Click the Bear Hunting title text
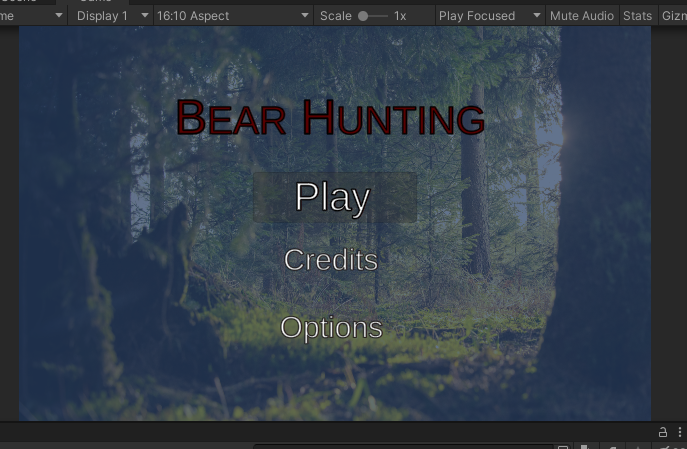The width and height of the screenshot is (687, 449). [x=331, y=117]
